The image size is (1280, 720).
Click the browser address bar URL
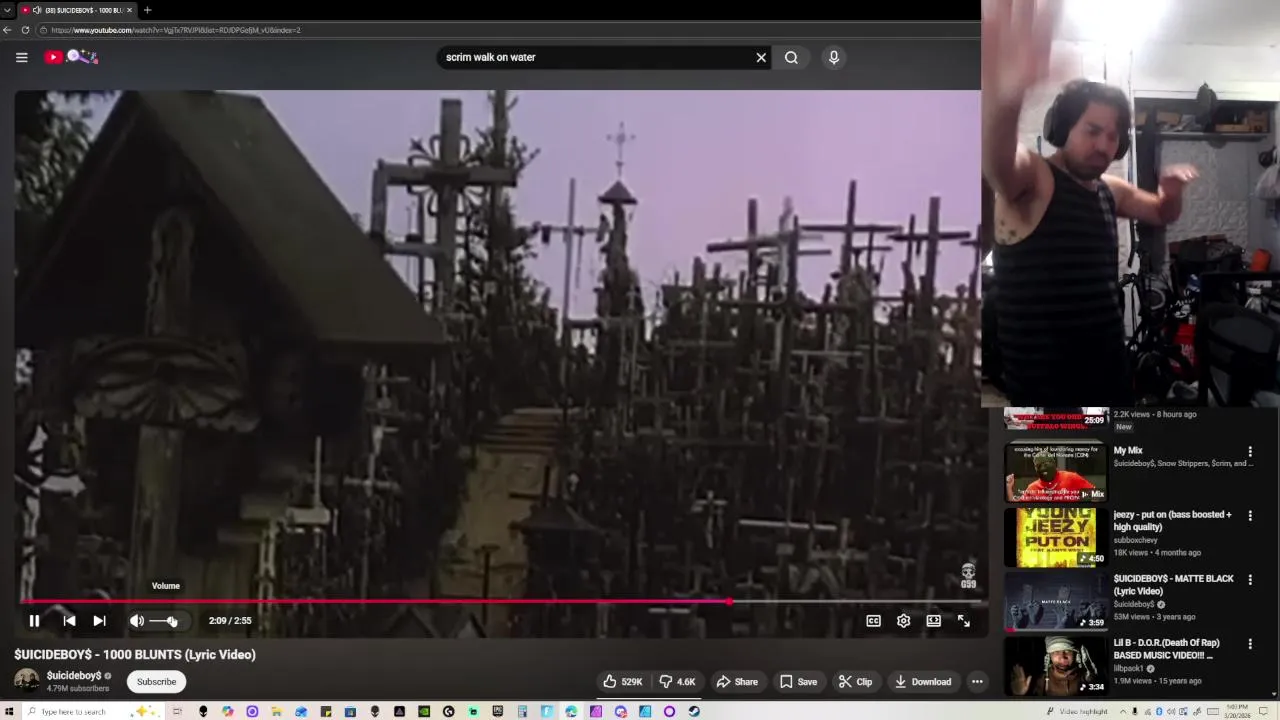tap(175, 30)
